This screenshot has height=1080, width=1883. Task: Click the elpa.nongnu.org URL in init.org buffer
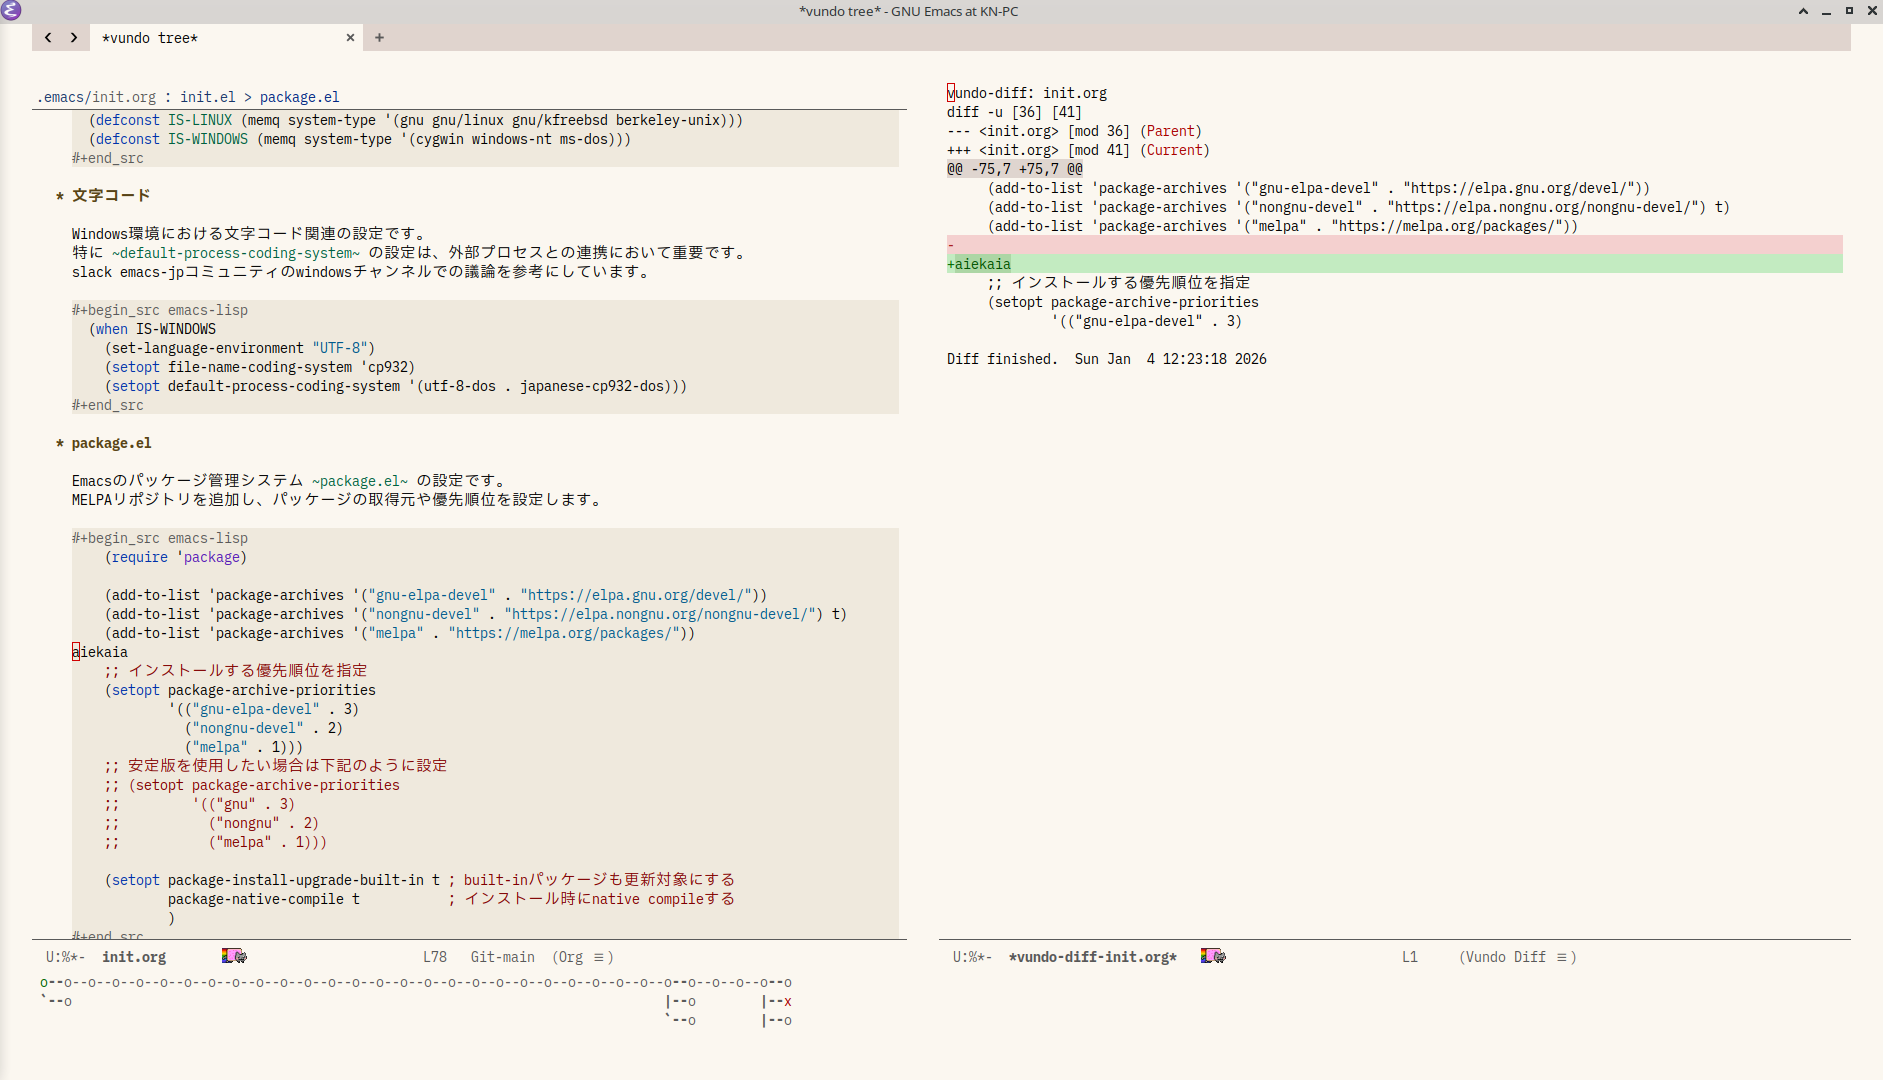click(x=660, y=614)
